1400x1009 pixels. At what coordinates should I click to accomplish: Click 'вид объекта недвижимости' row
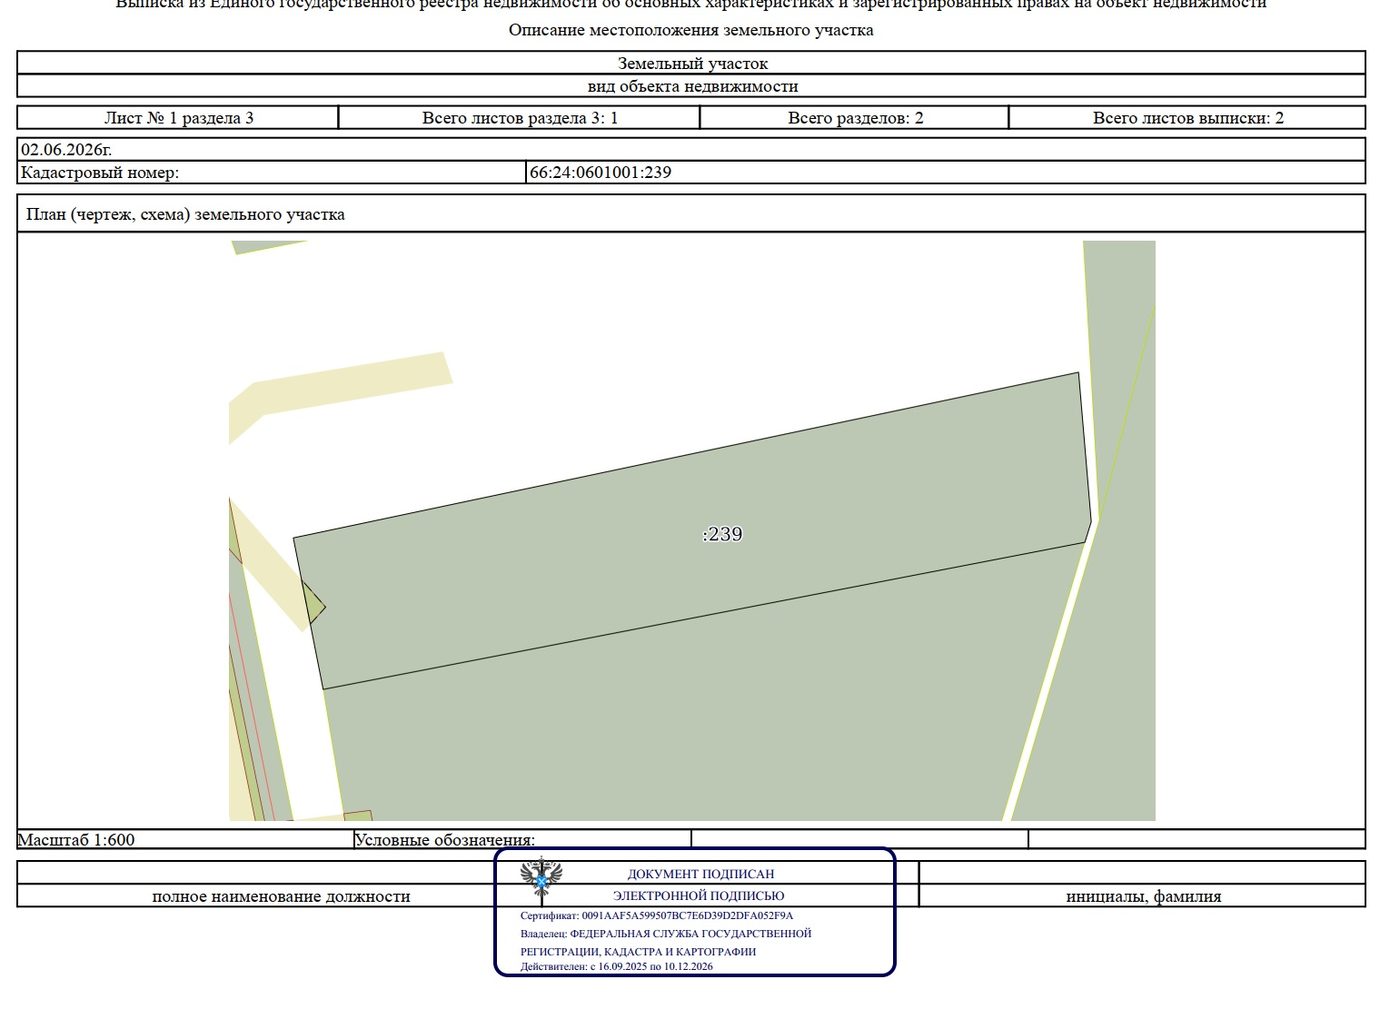tap(692, 86)
